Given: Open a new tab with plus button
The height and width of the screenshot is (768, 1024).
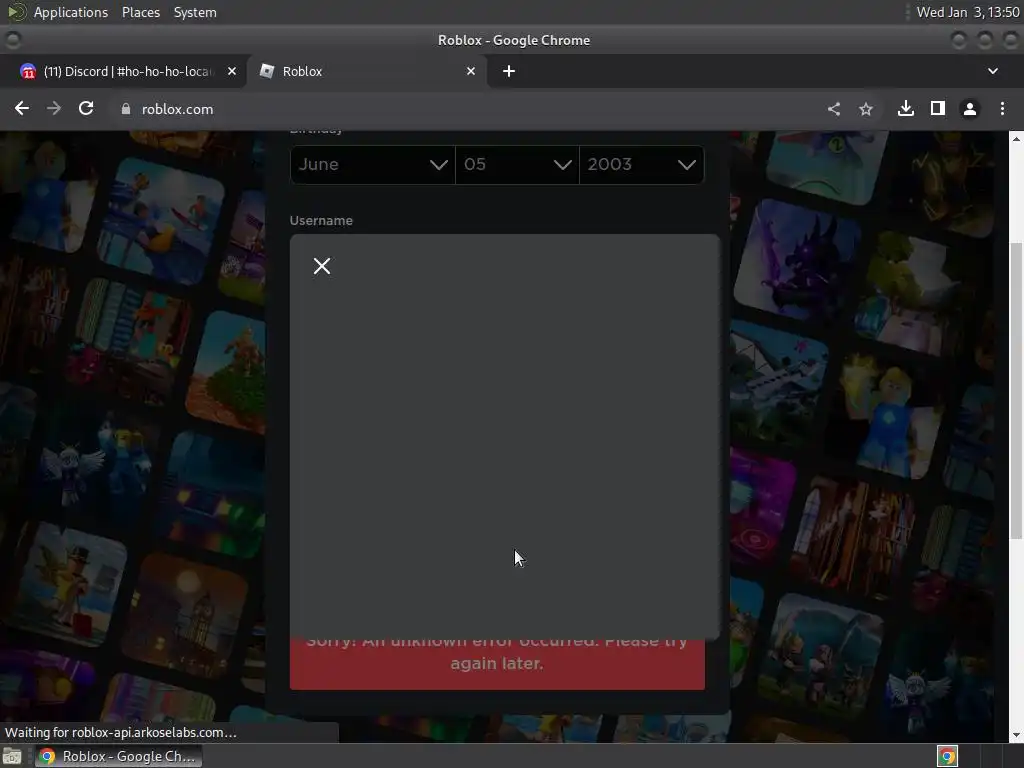Looking at the screenshot, I should [509, 71].
